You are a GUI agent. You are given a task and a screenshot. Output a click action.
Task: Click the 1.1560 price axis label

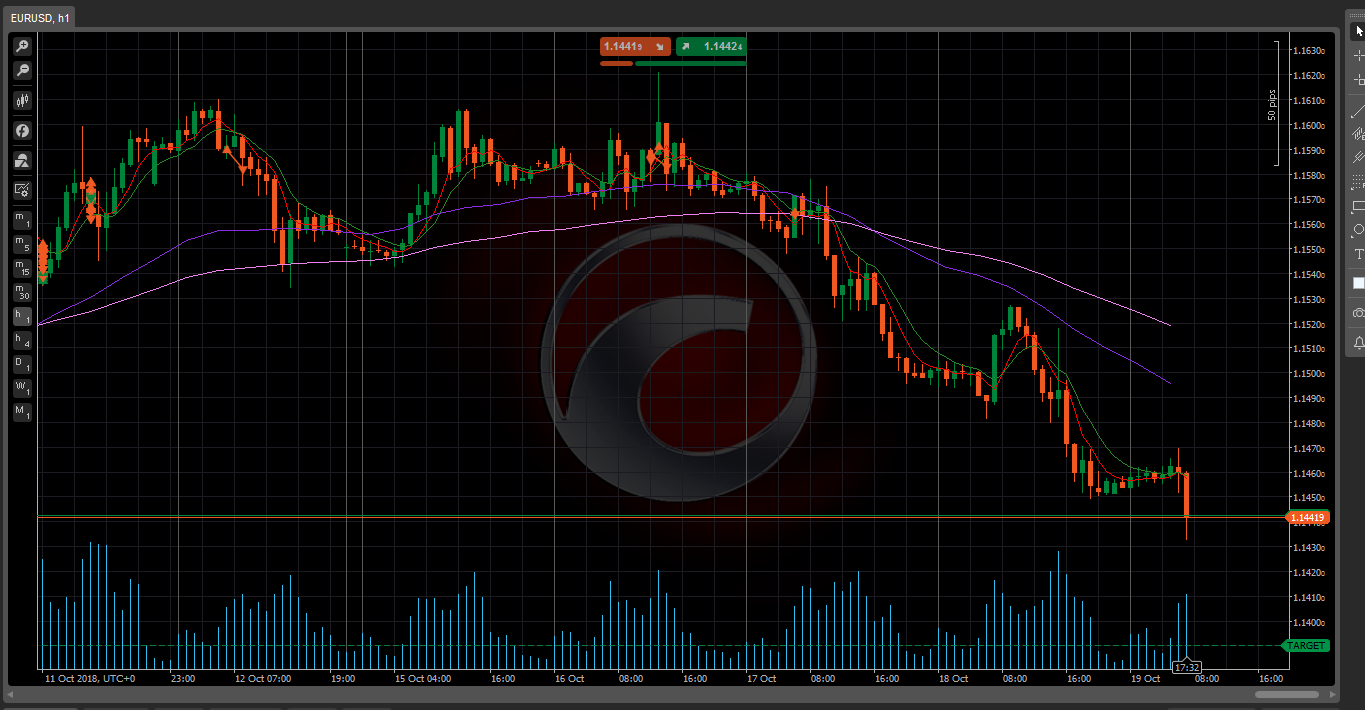pos(1309,225)
